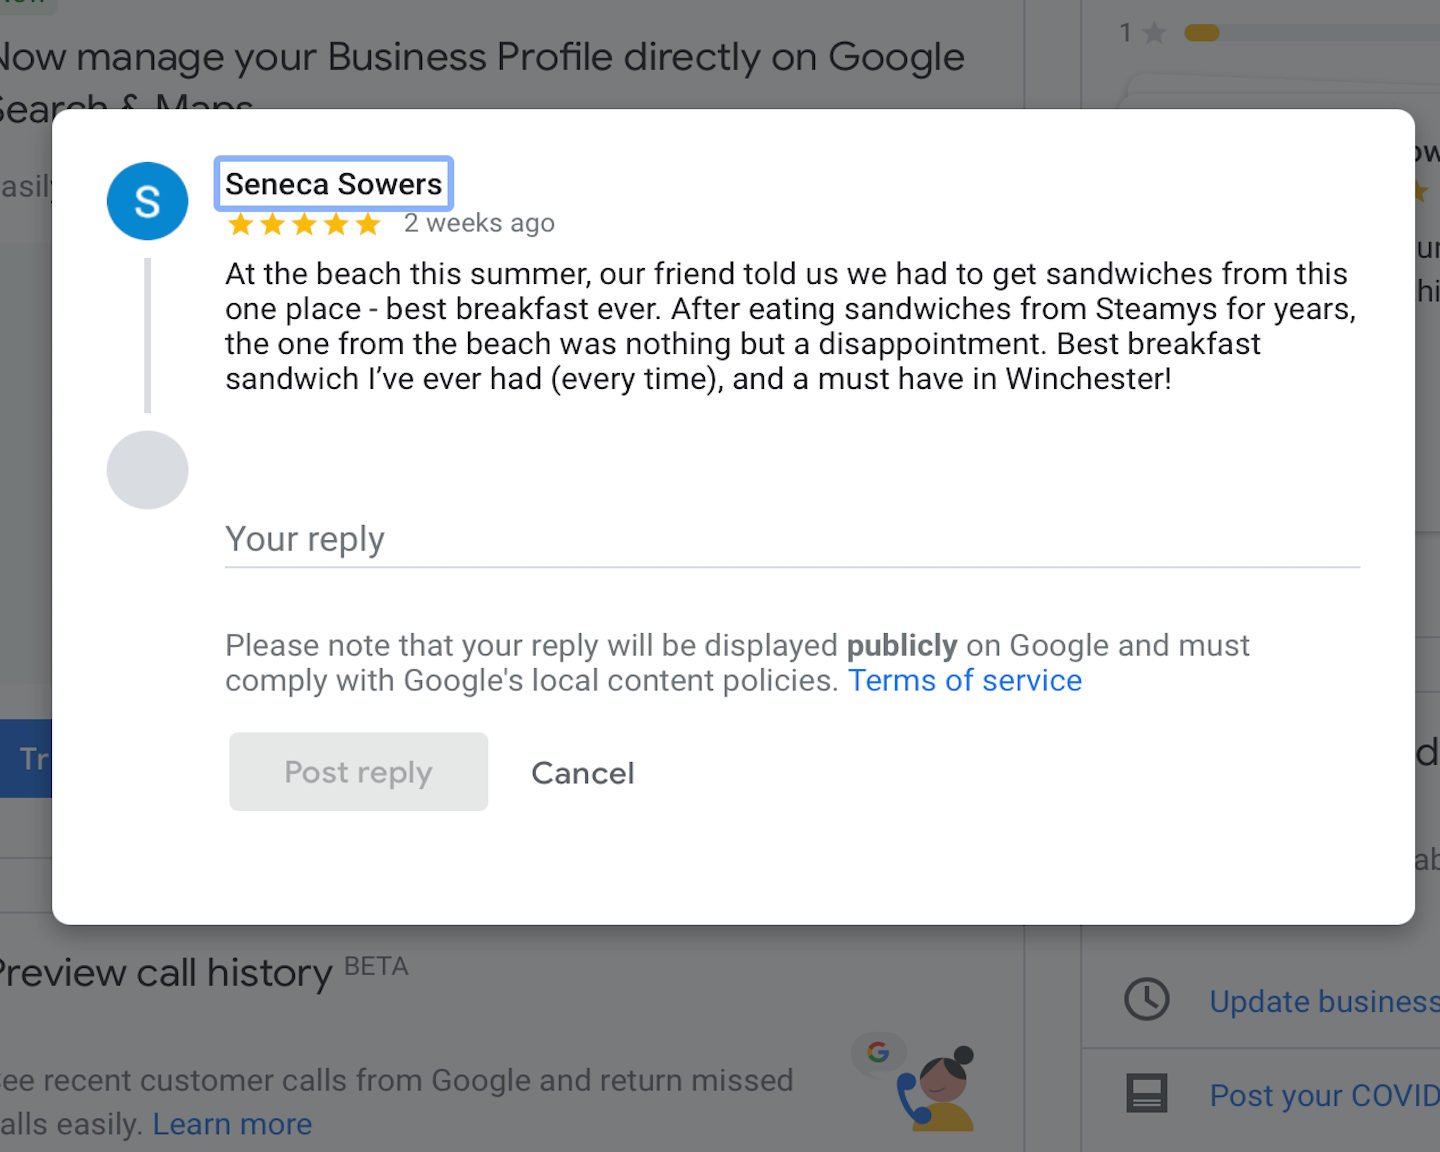Open the Terms of service link
This screenshot has width=1440, height=1152.
coord(965,681)
